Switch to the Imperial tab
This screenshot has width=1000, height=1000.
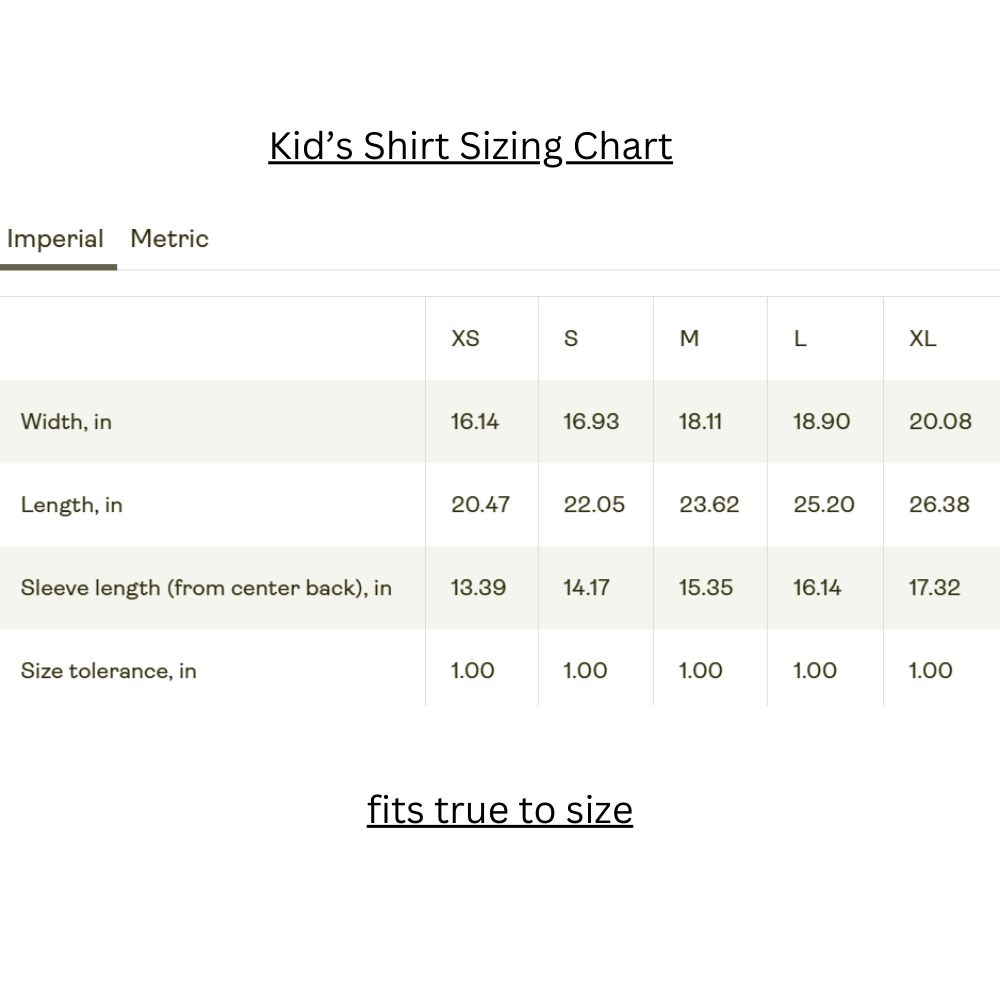(x=55, y=239)
